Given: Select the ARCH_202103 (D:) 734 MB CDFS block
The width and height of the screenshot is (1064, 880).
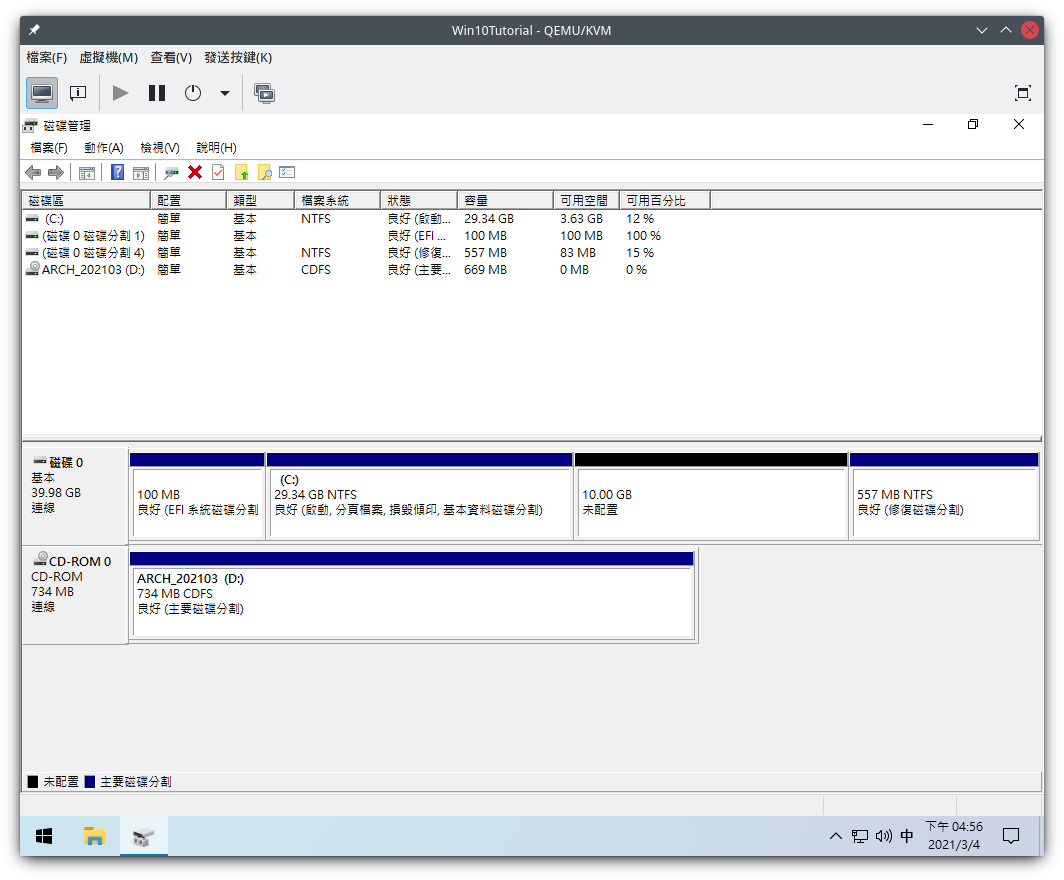Looking at the screenshot, I should [x=412, y=595].
